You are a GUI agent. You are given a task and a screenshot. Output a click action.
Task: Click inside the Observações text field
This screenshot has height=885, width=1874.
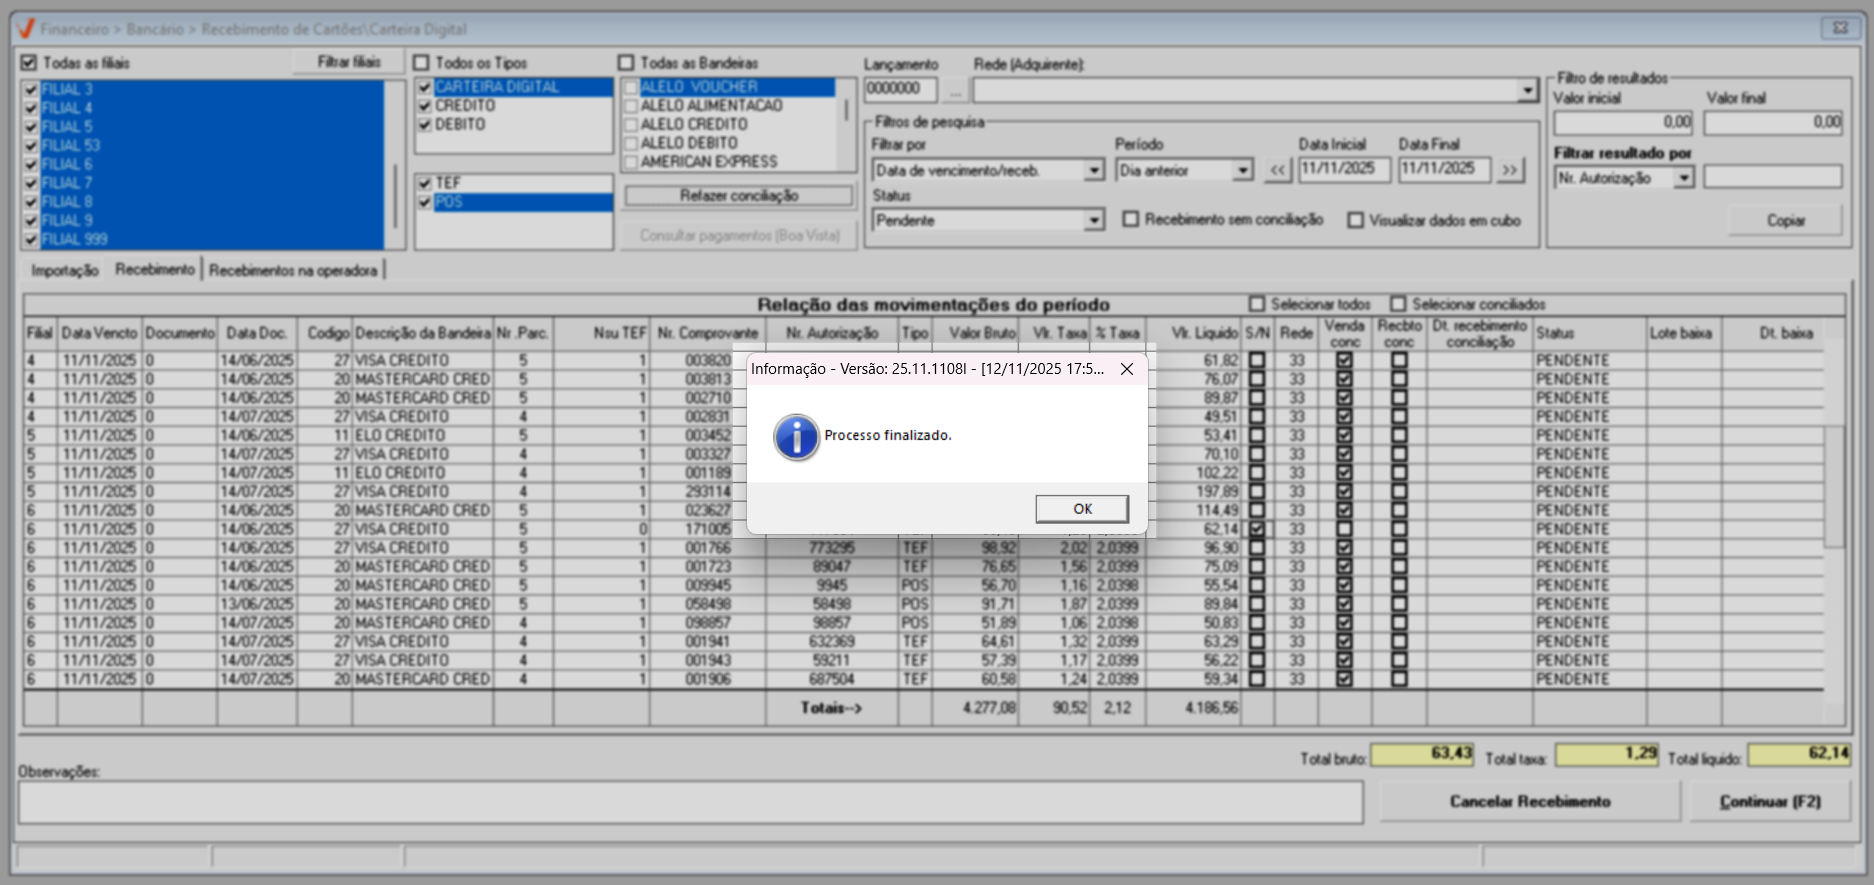click(690, 802)
